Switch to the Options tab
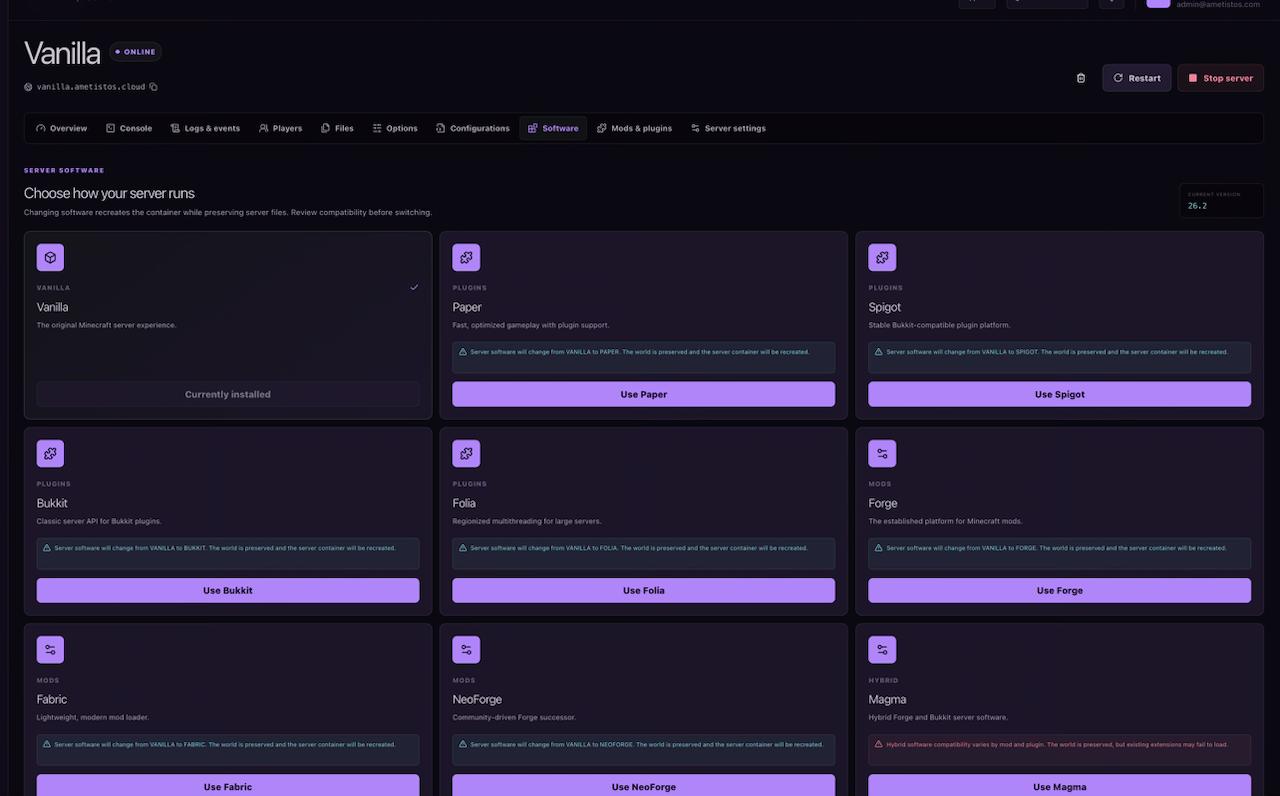Screen dimensions: 1280x796 coord(395,128)
